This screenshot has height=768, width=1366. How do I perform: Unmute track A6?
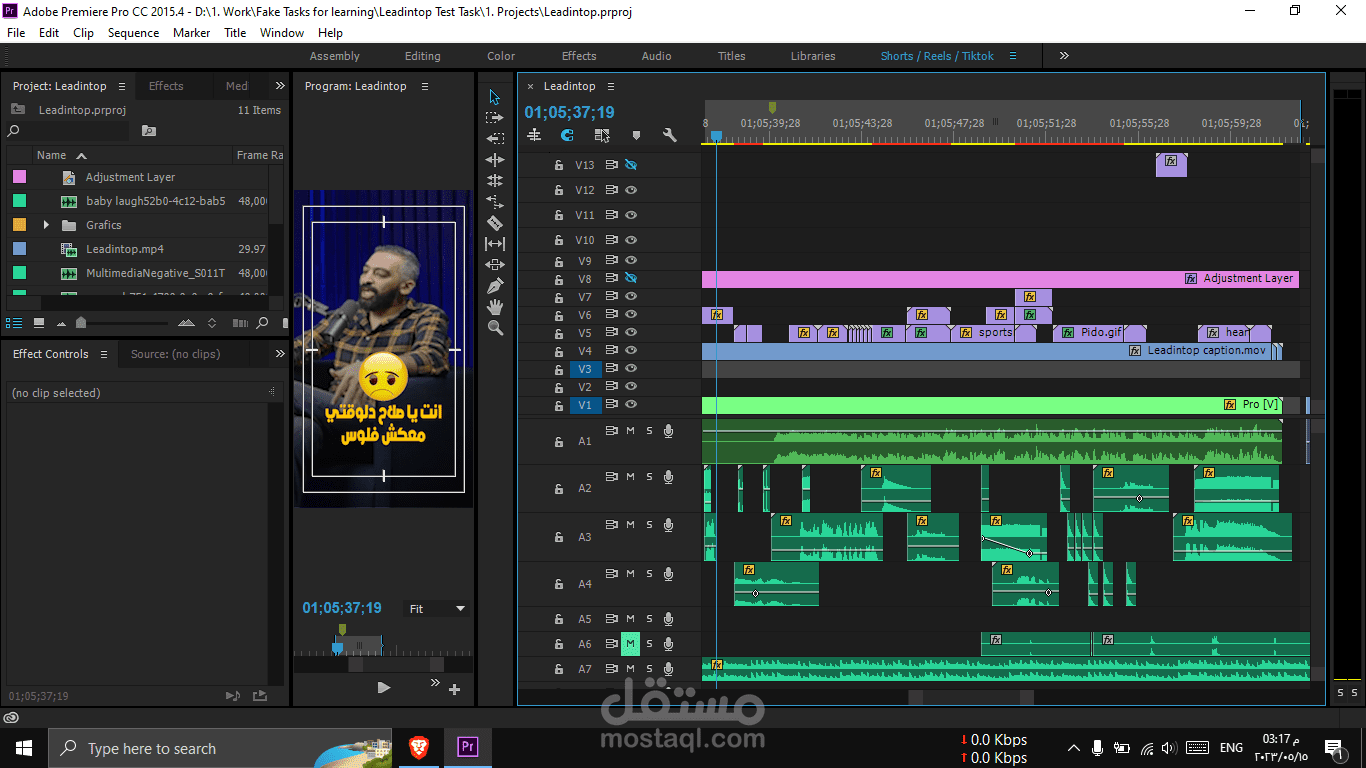[x=630, y=644]
